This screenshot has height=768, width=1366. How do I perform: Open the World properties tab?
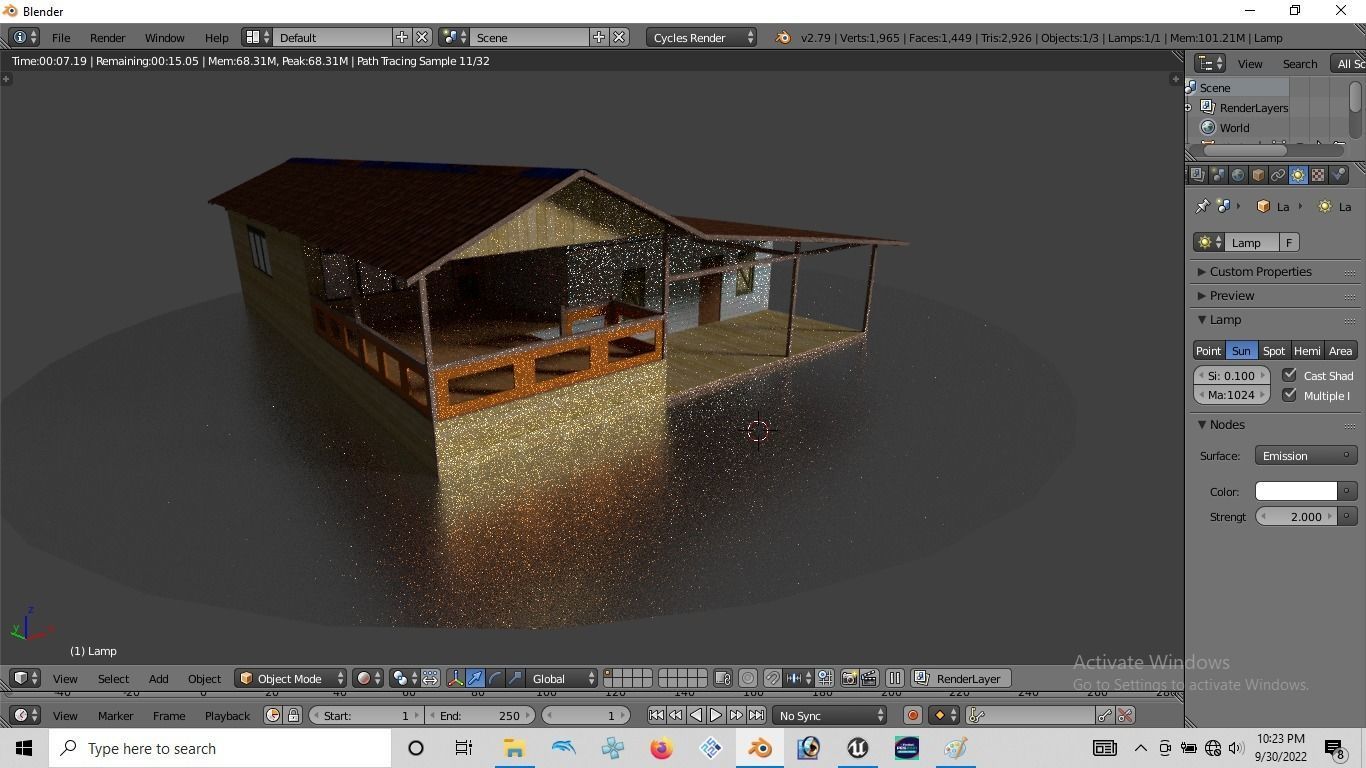[1238, 175]
